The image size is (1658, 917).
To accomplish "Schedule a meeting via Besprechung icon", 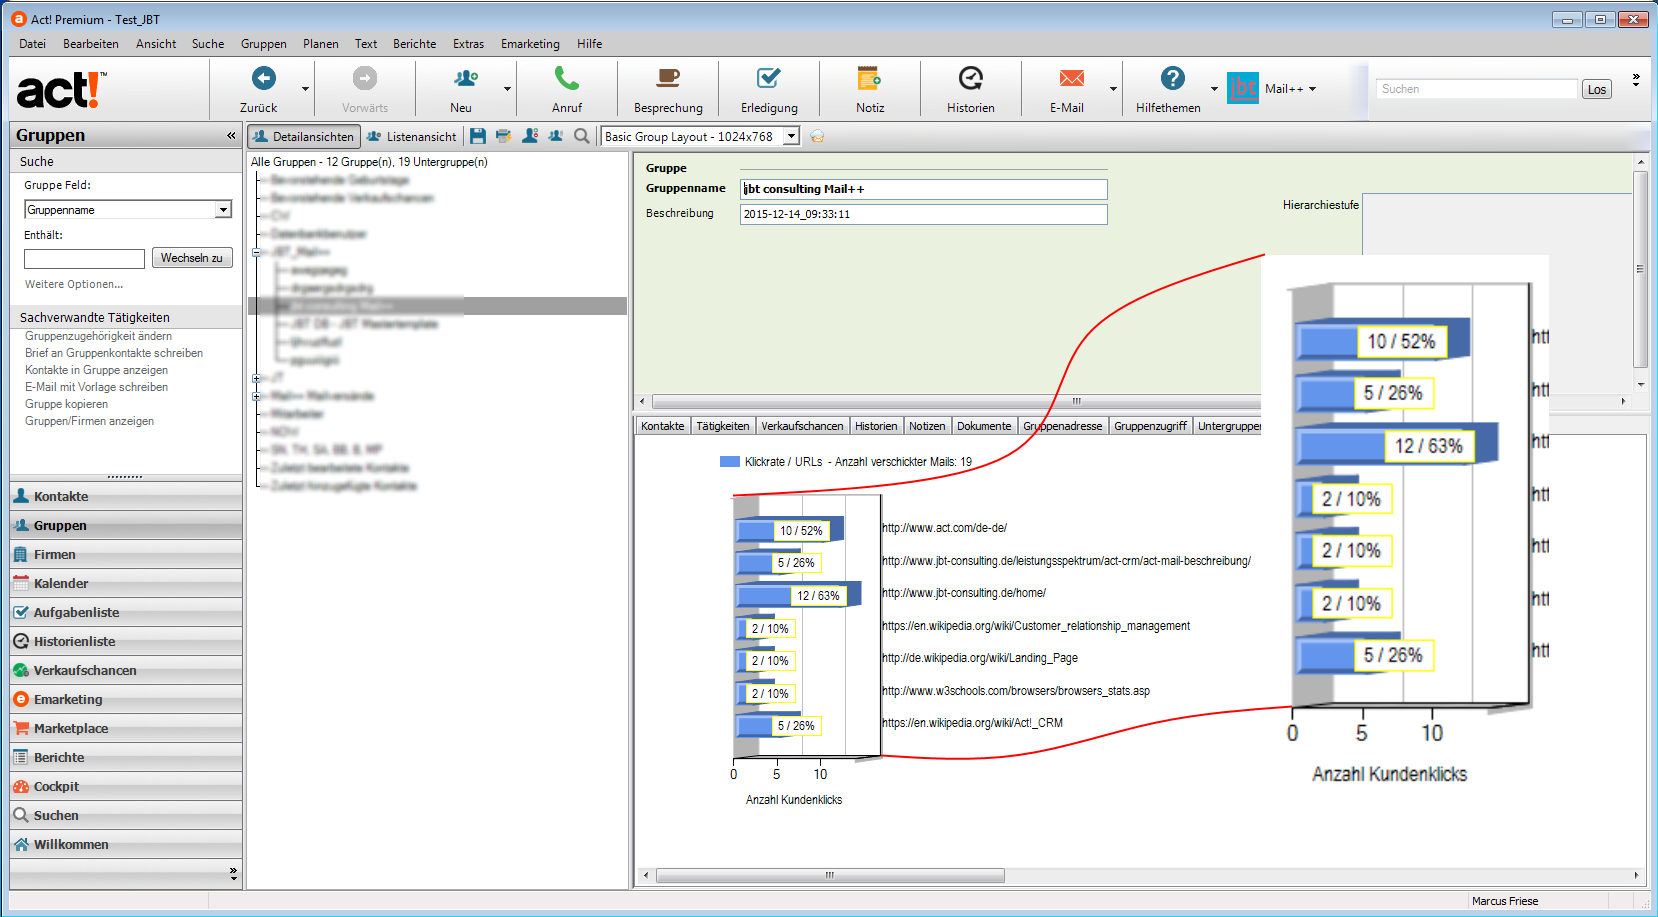I will (x=668, y=78).
